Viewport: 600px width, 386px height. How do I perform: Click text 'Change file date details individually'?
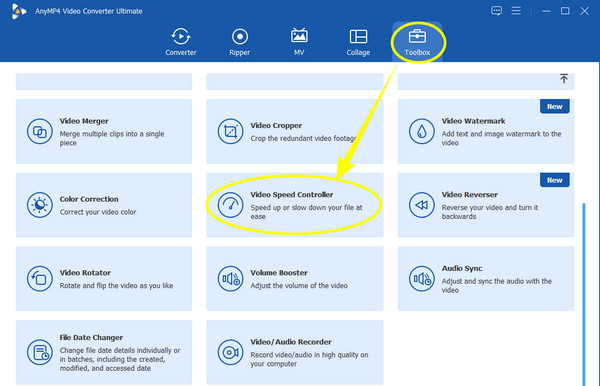click(x=116, y=350)
